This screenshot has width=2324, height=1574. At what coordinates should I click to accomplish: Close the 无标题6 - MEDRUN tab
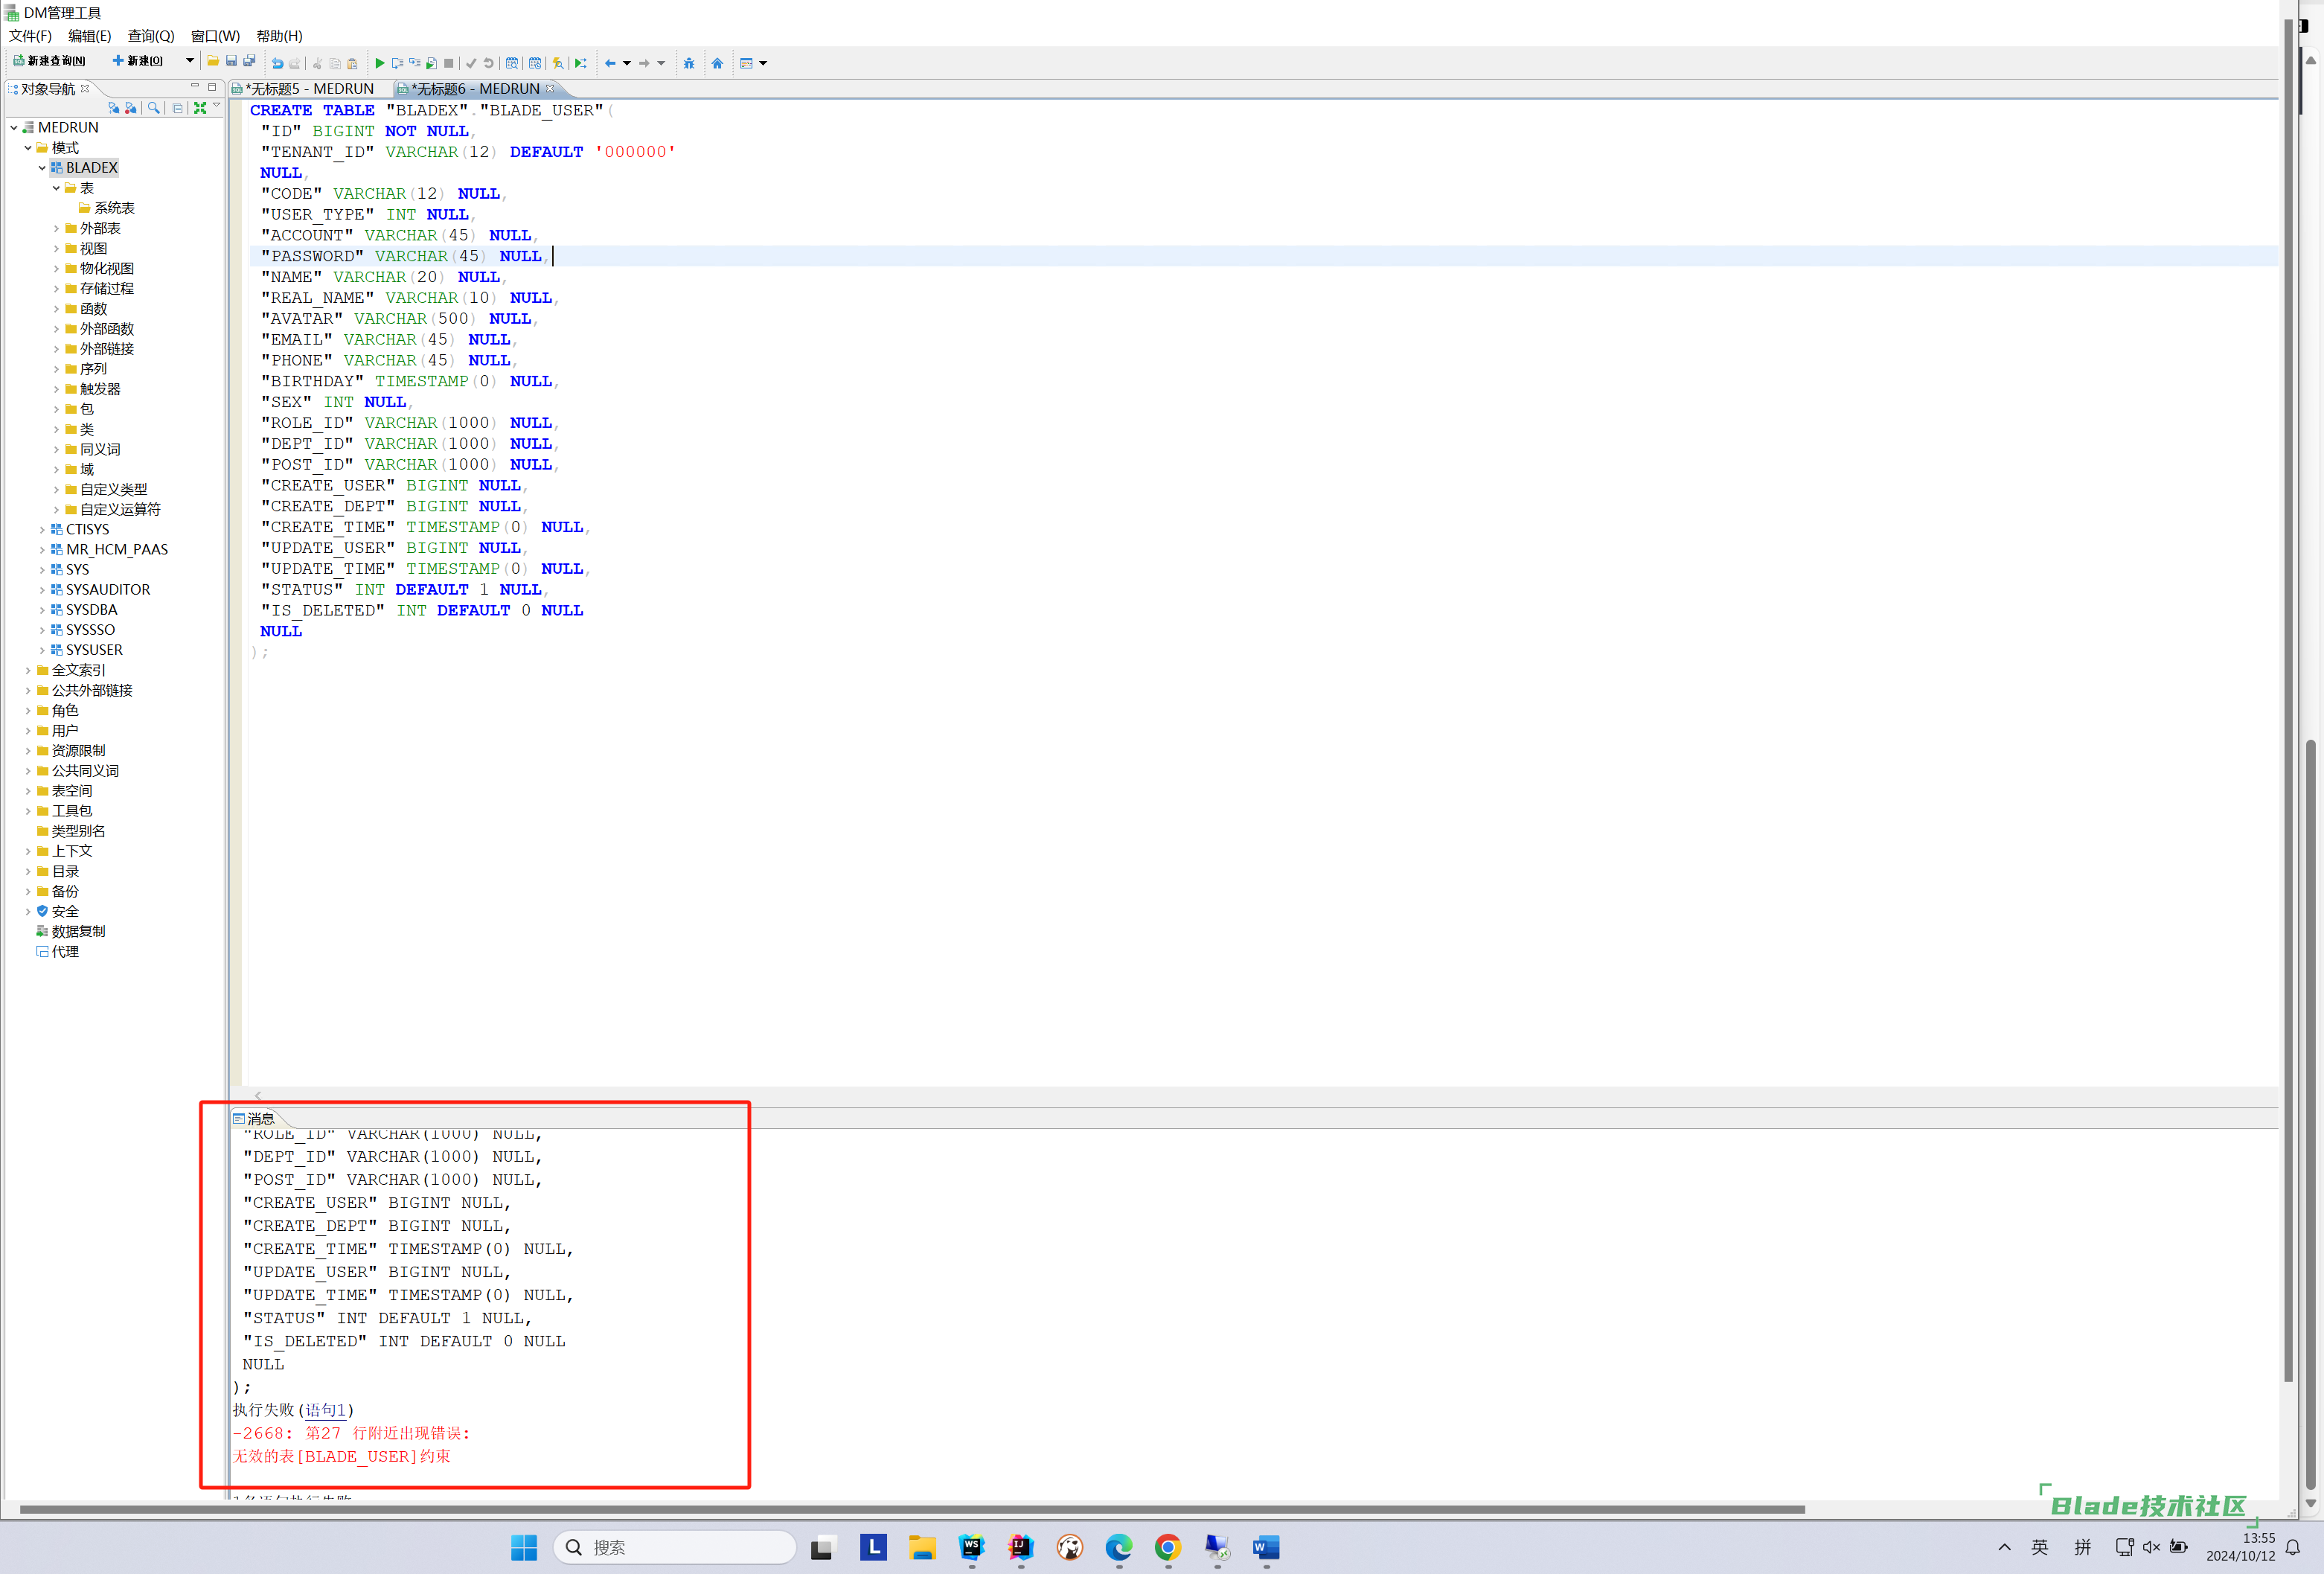549,89
